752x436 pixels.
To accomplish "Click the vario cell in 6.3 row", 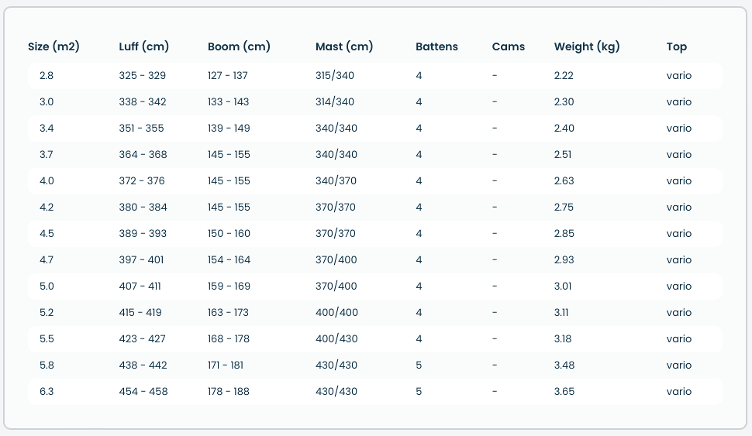I will coord(679,392).
